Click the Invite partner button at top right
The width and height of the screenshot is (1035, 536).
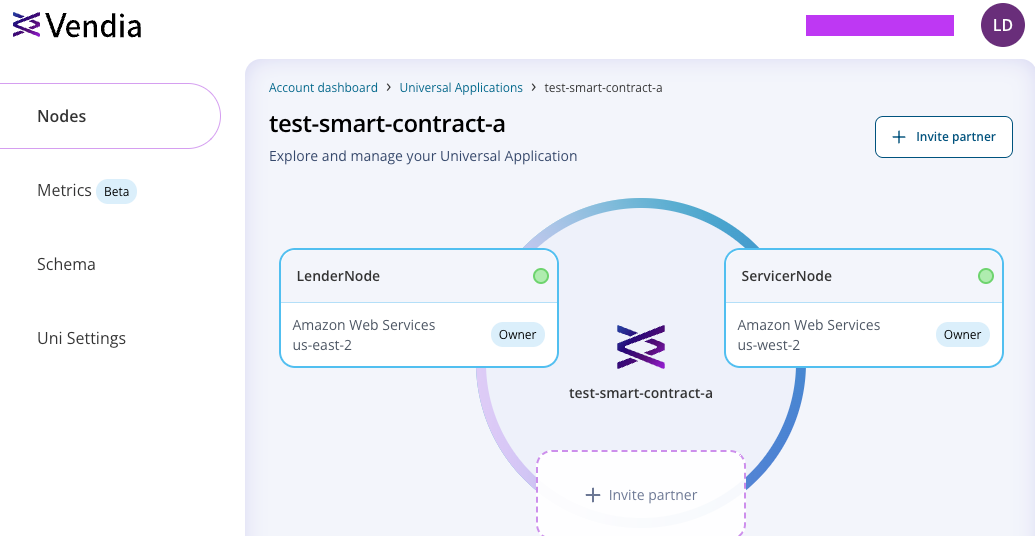point(944,137)
